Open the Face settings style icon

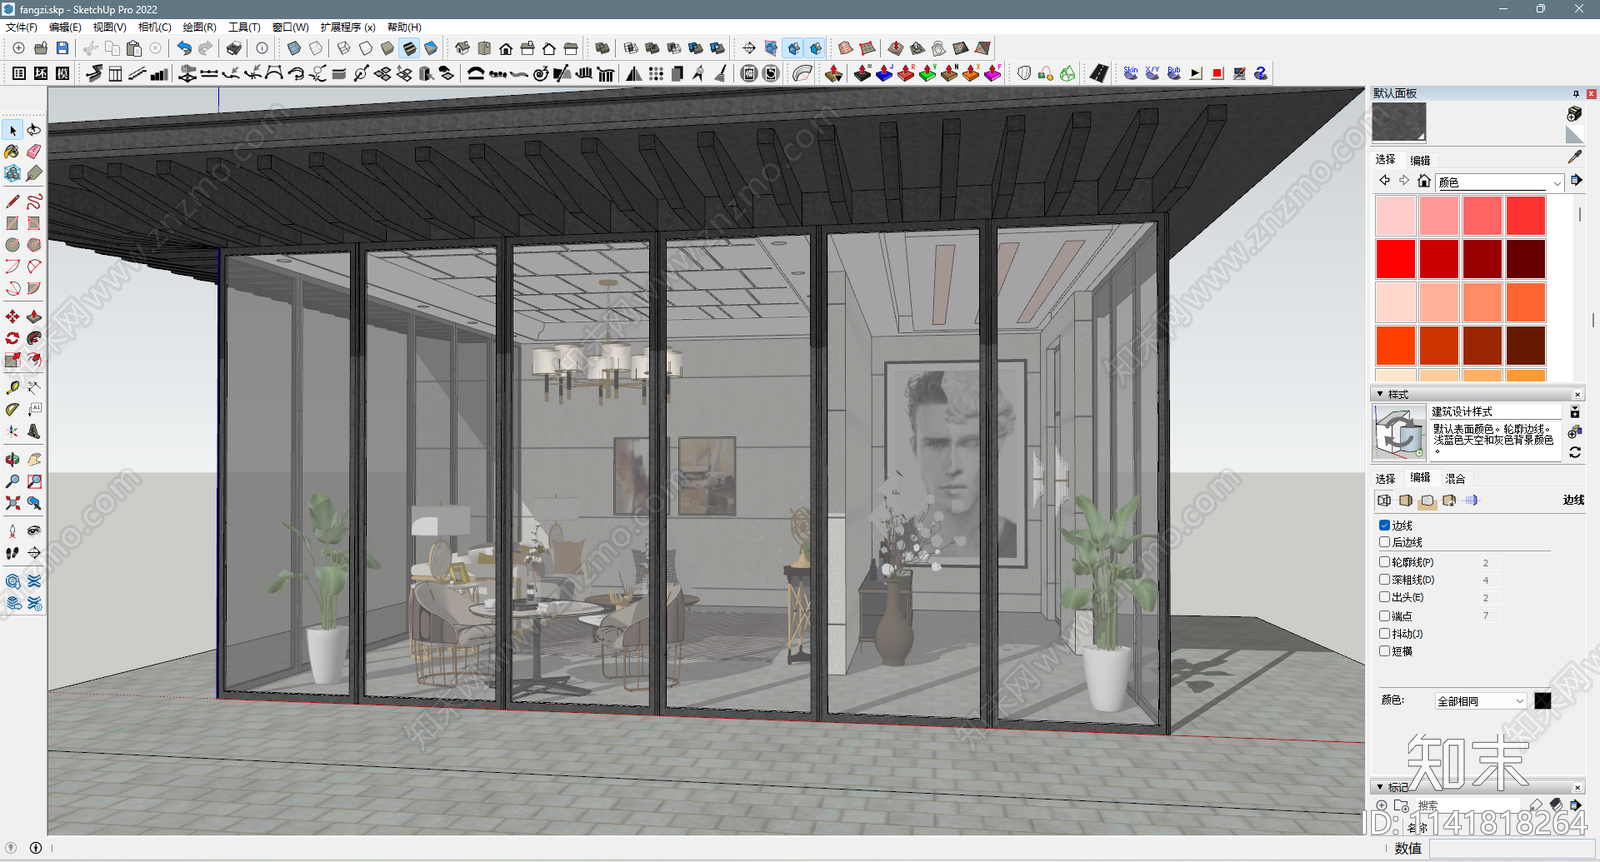pyautogui.click(x=1406, y=500)
